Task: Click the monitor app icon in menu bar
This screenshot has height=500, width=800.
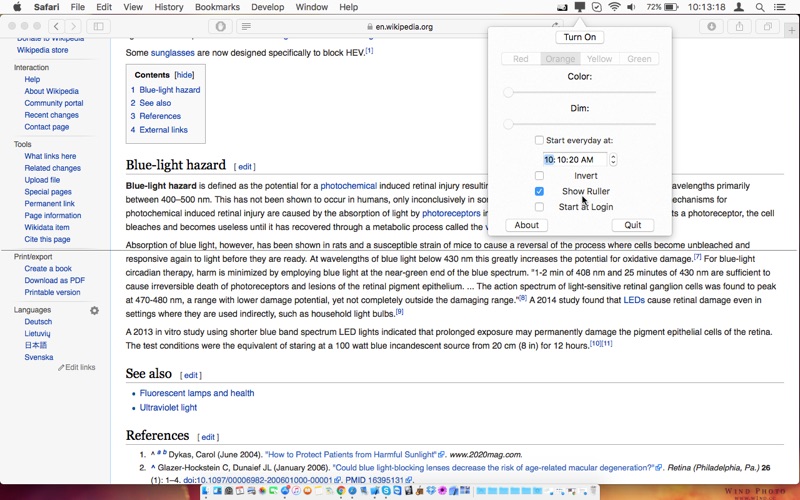Action: coord(580,7)
